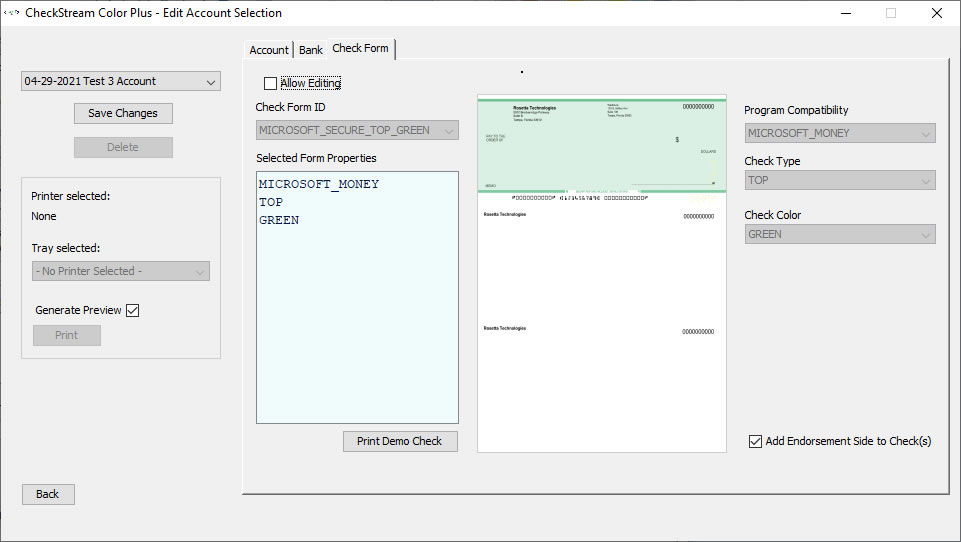The height and width of the screenshot is (542, 961).
Task: Open the Program Compatibility dropdown
Action: pyautogui.click(x=840, y=133)
